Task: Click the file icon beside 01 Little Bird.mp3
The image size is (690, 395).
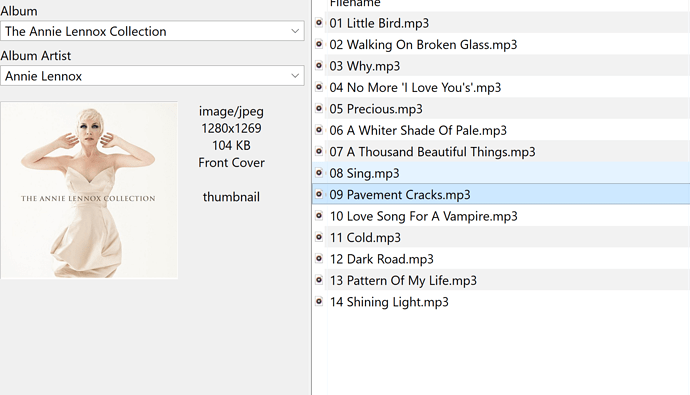Action: pos(319,22)
